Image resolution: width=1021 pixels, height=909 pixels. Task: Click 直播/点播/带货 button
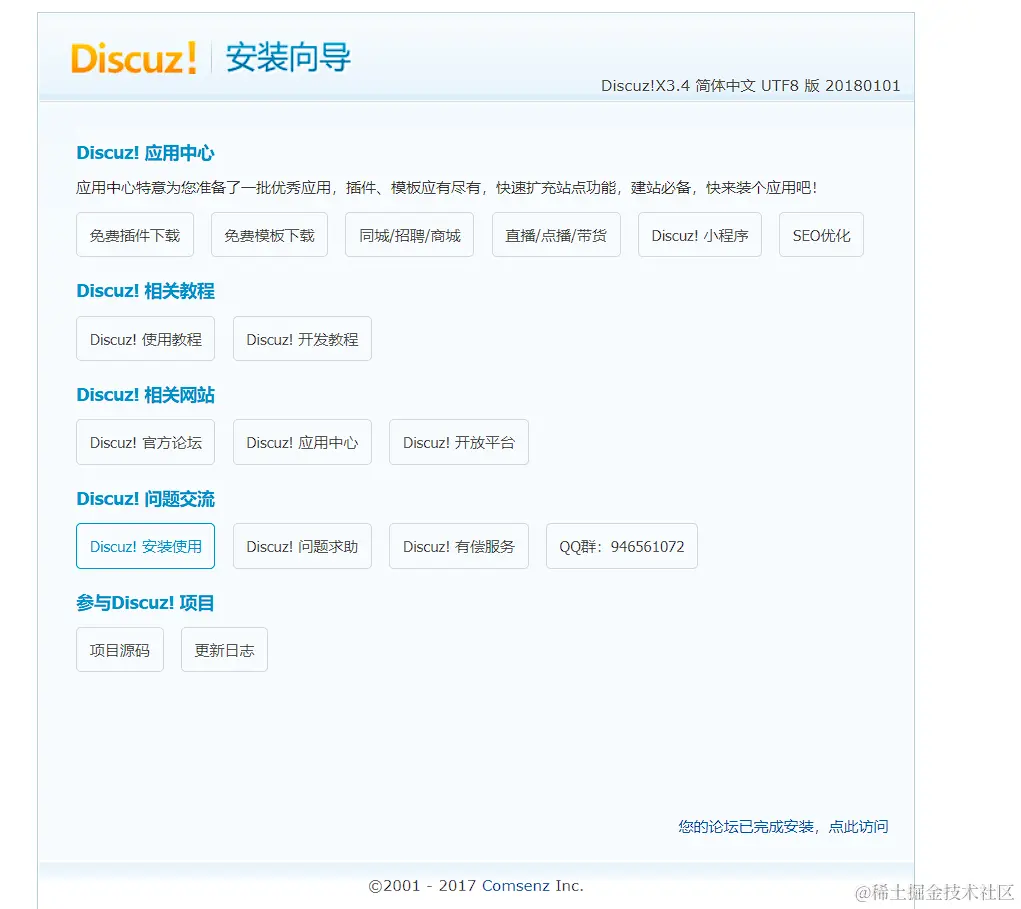click(556, 234)
